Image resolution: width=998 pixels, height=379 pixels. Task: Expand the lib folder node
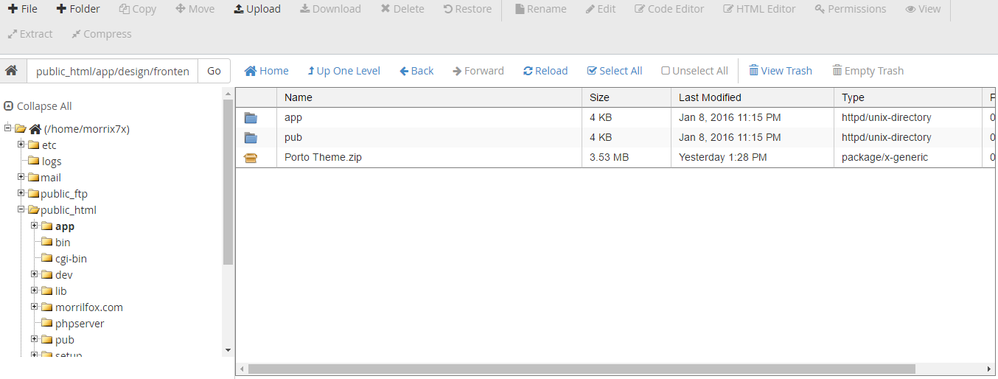[35, 290]
